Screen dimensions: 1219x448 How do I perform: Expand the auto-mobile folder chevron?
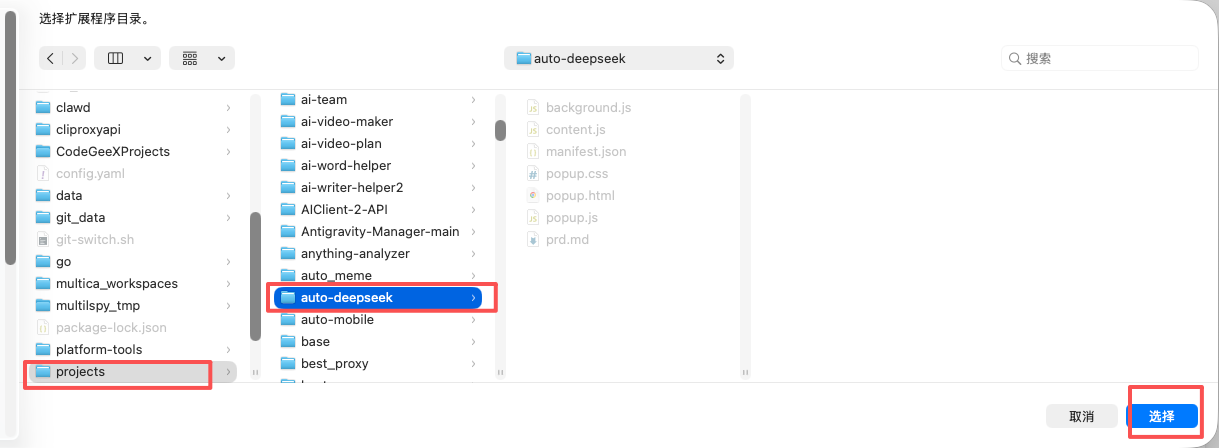(x=473, y=320)
